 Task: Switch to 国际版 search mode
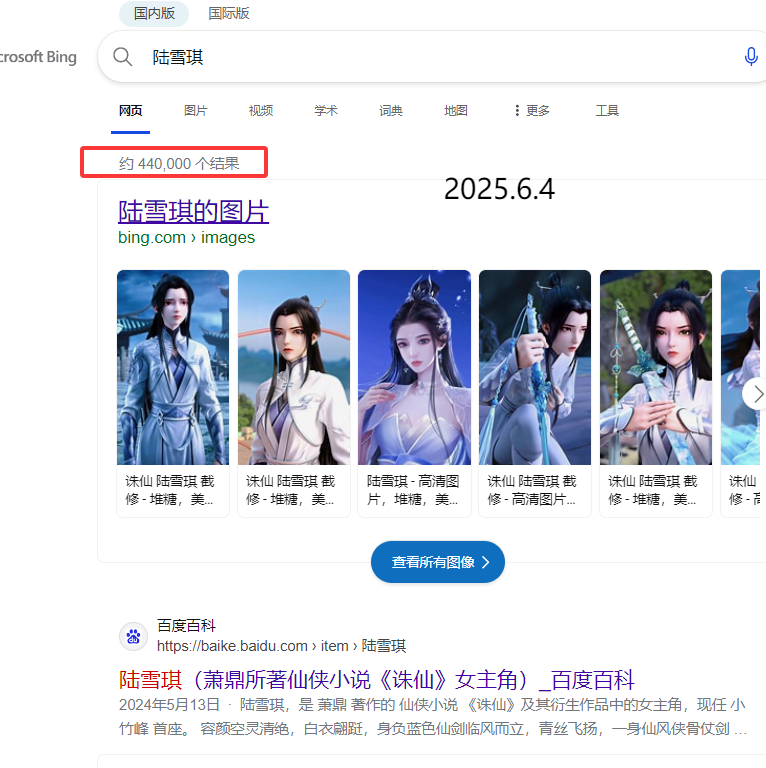pos(229,13)
